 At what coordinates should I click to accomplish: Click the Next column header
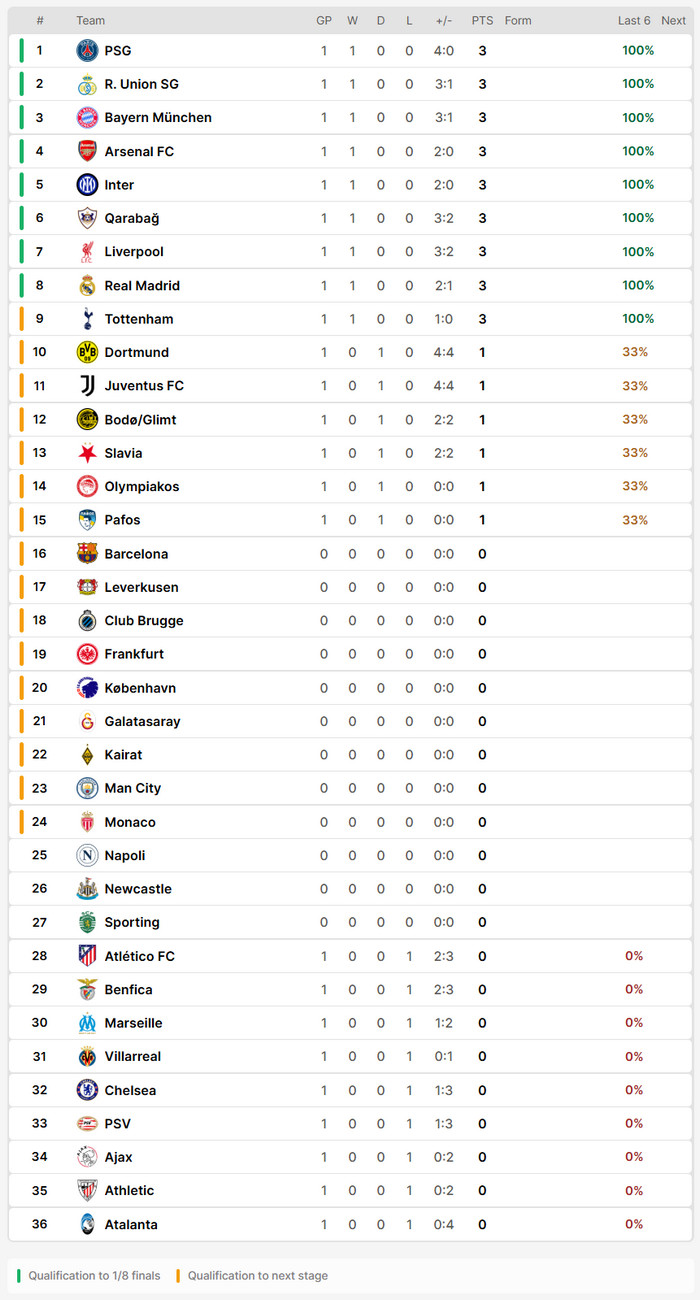tap(674, 21)
